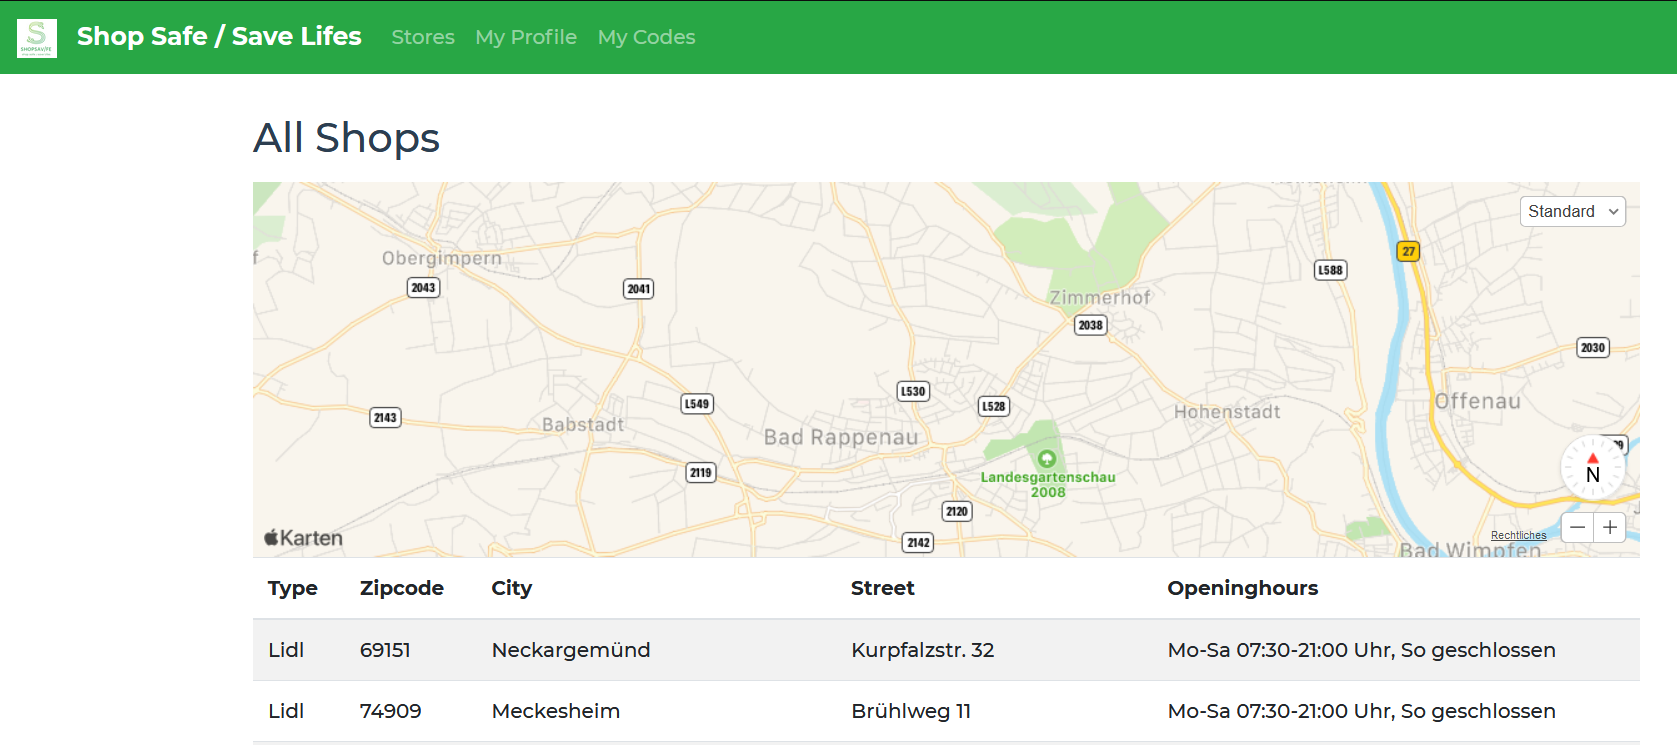Click the Obergimpern label on map
Image resolution: width=1677 pixels, height=745 pixels.
pyautogui.click(x=442, y=258)
